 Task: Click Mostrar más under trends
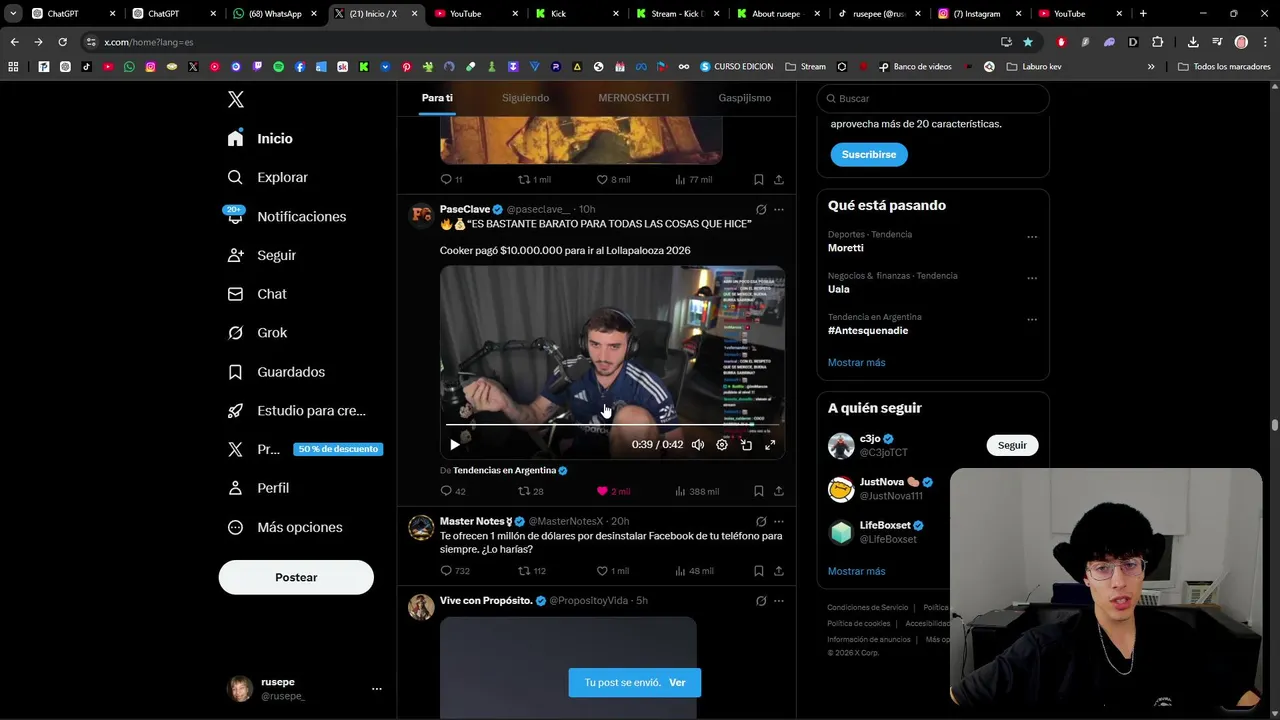coord(856,362)
